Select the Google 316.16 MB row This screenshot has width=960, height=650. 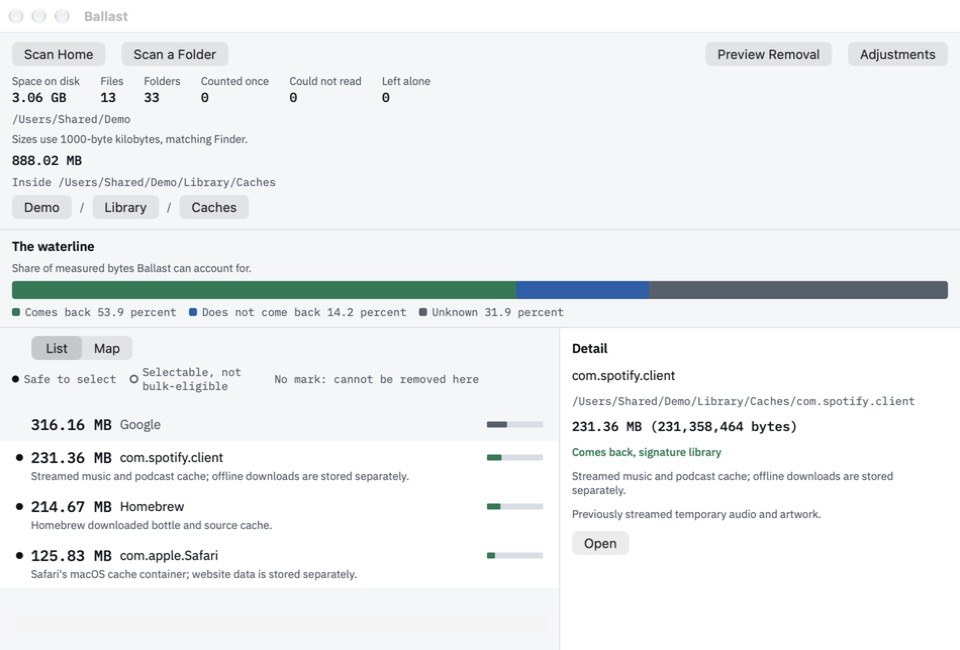coord(279,424)
